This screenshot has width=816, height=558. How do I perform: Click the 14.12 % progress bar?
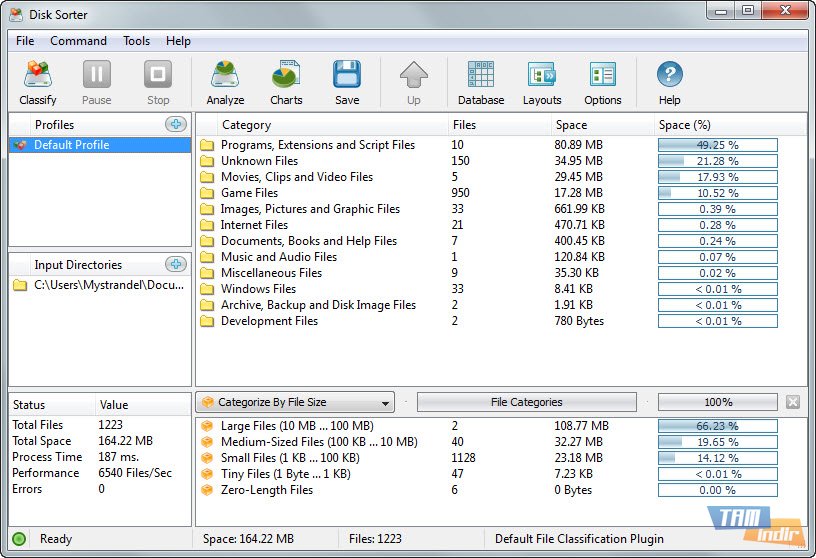(x=718, y=458)
